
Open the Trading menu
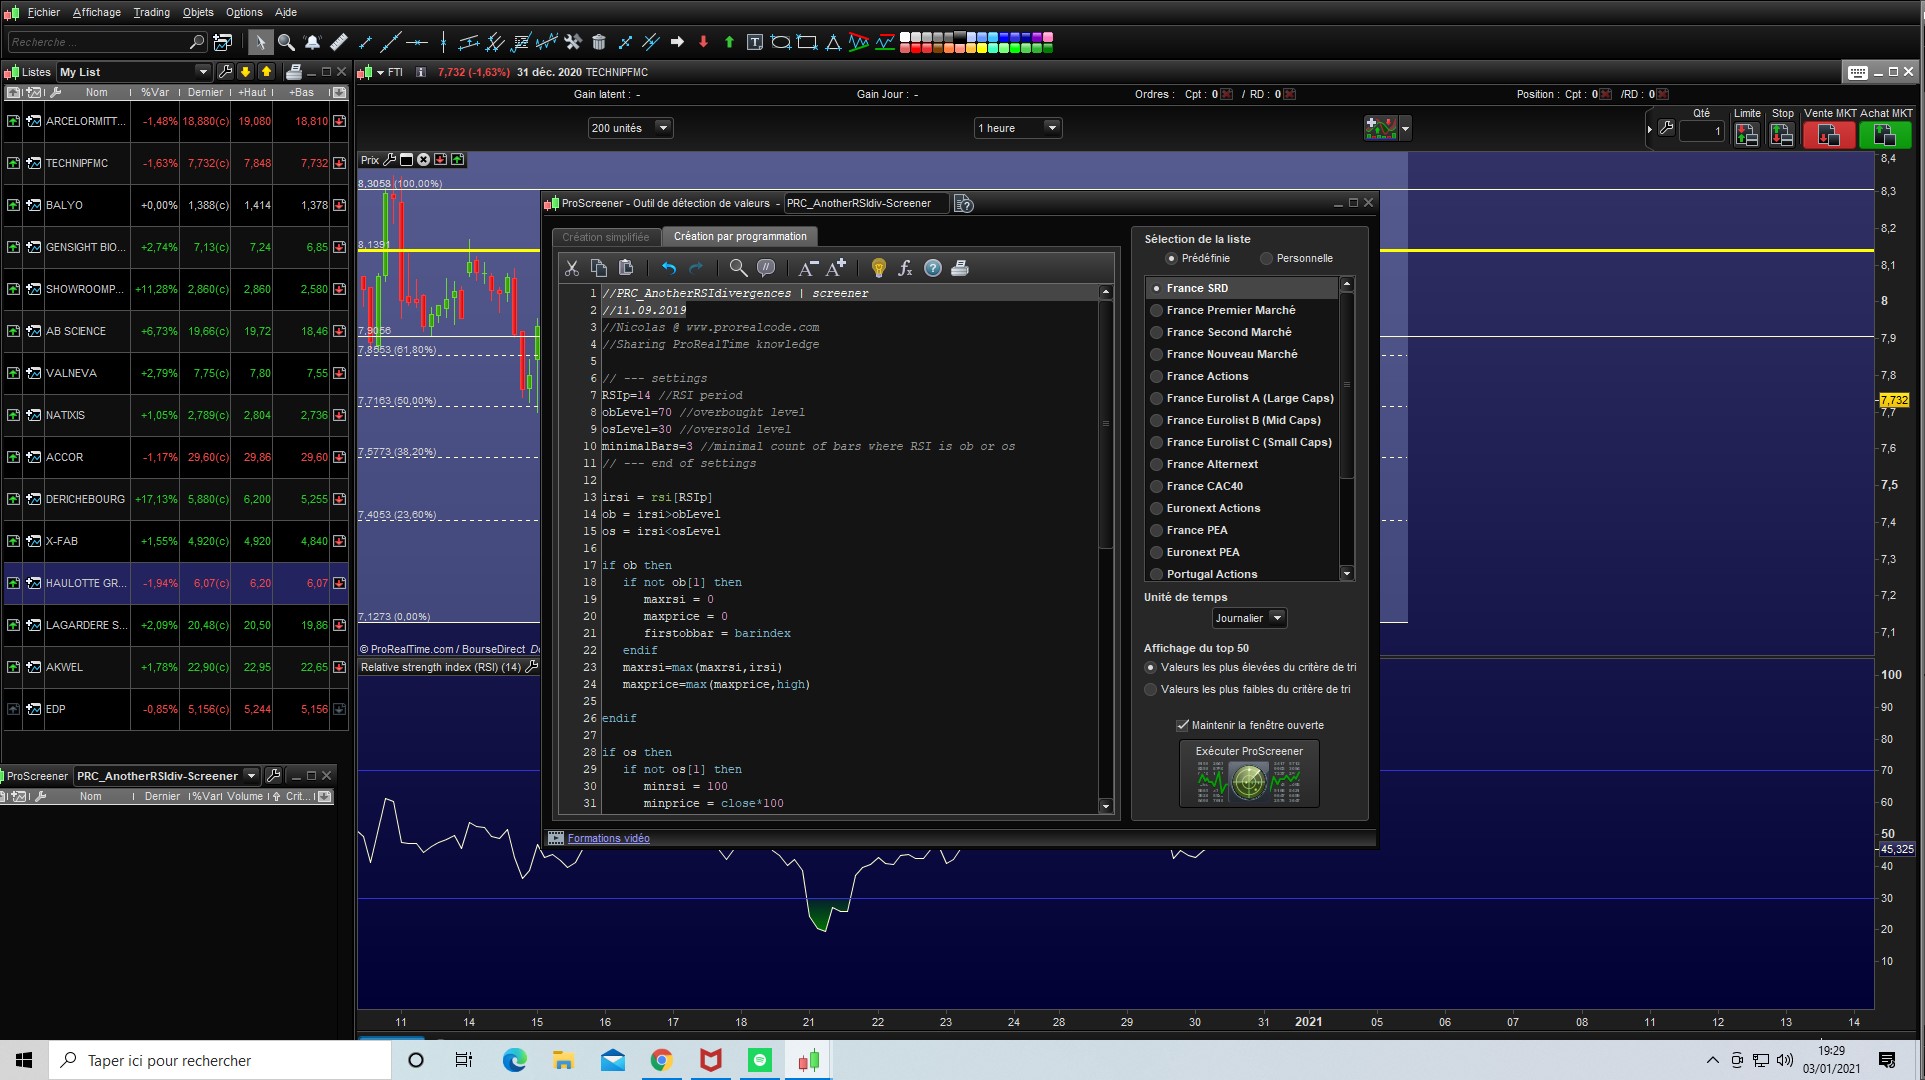click(152, 12)
